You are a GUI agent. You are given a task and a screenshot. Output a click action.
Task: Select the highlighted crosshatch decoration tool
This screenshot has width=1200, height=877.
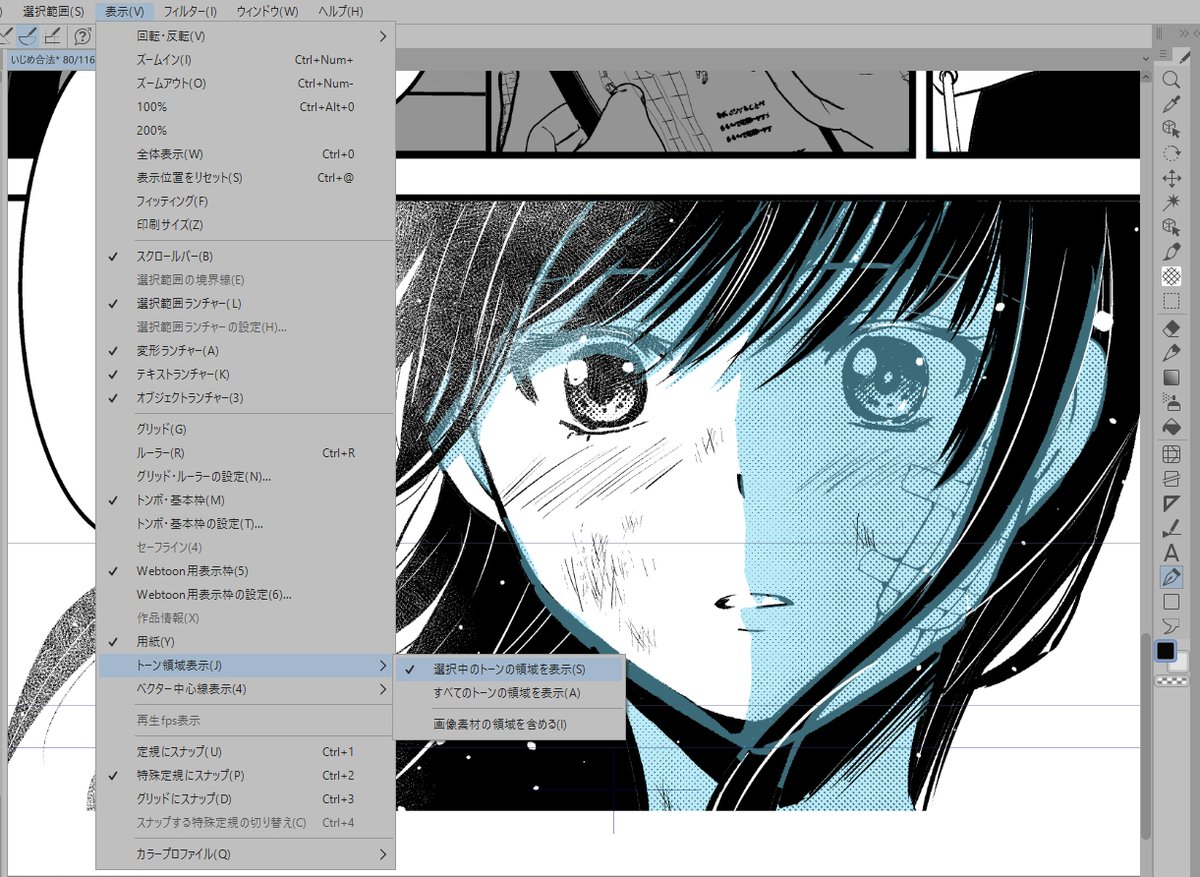click(x=1171, y=276)
